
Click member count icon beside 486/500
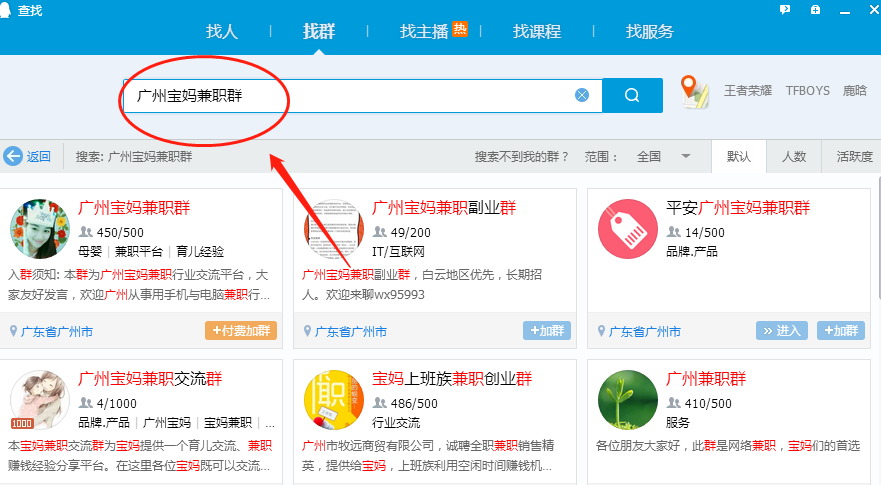tap(380, 402)
